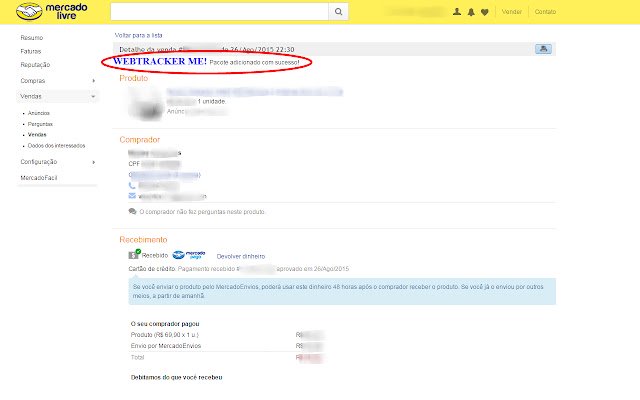This screenshot has width=640, height=400.
Task: Click the Recebido payment status icon
Action: (x=134, y=254)
